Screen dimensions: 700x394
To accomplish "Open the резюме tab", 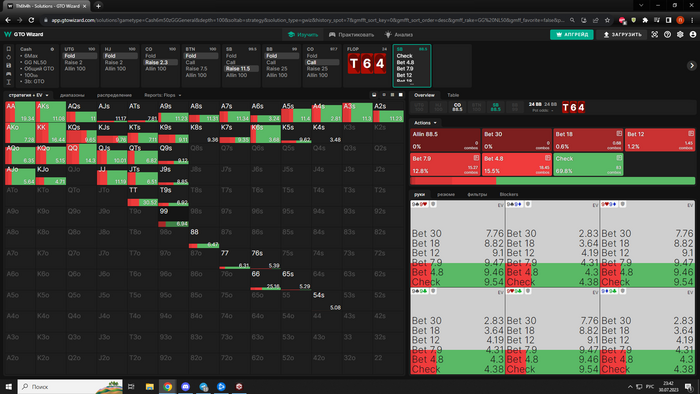I will point(446,195).
